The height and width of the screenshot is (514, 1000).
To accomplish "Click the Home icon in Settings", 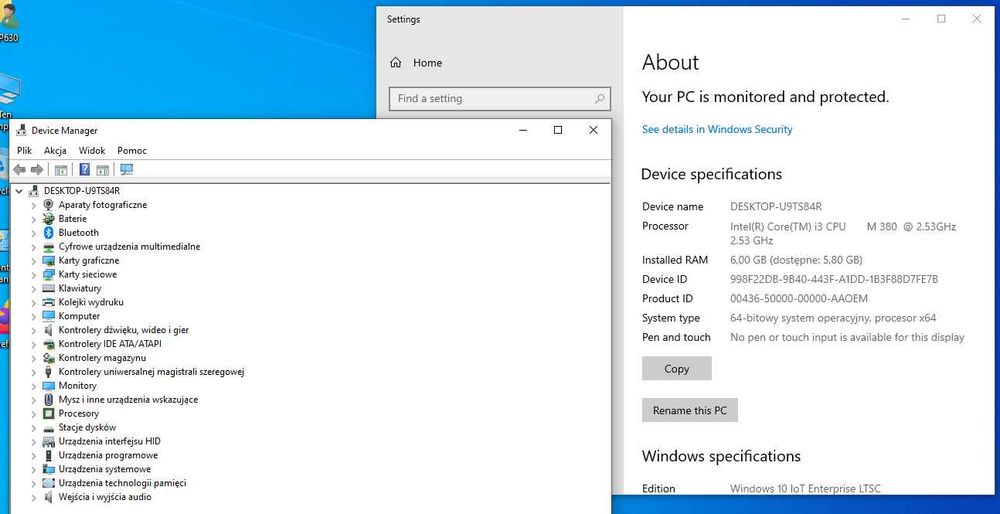I will (x=395, y=62).
